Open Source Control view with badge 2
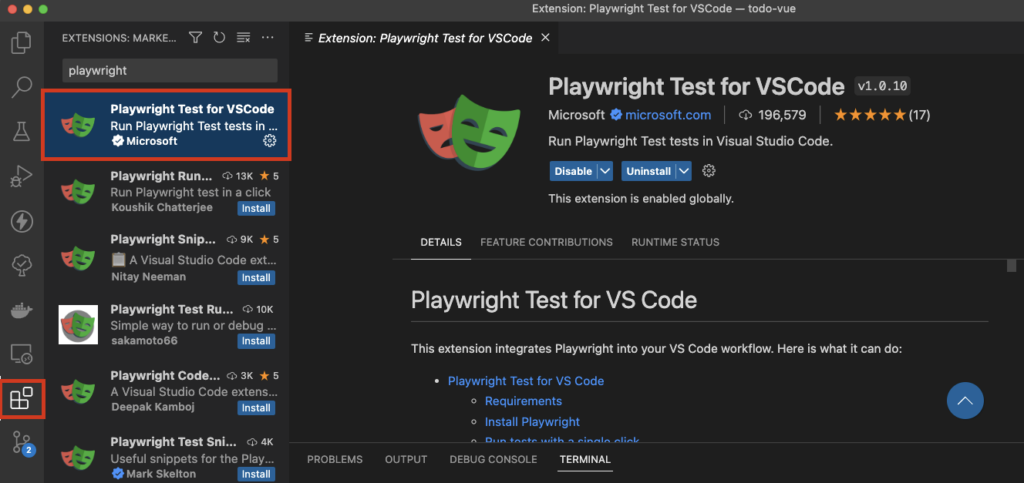This screenshot has width=1024, height=483. [x=22, y=443]
